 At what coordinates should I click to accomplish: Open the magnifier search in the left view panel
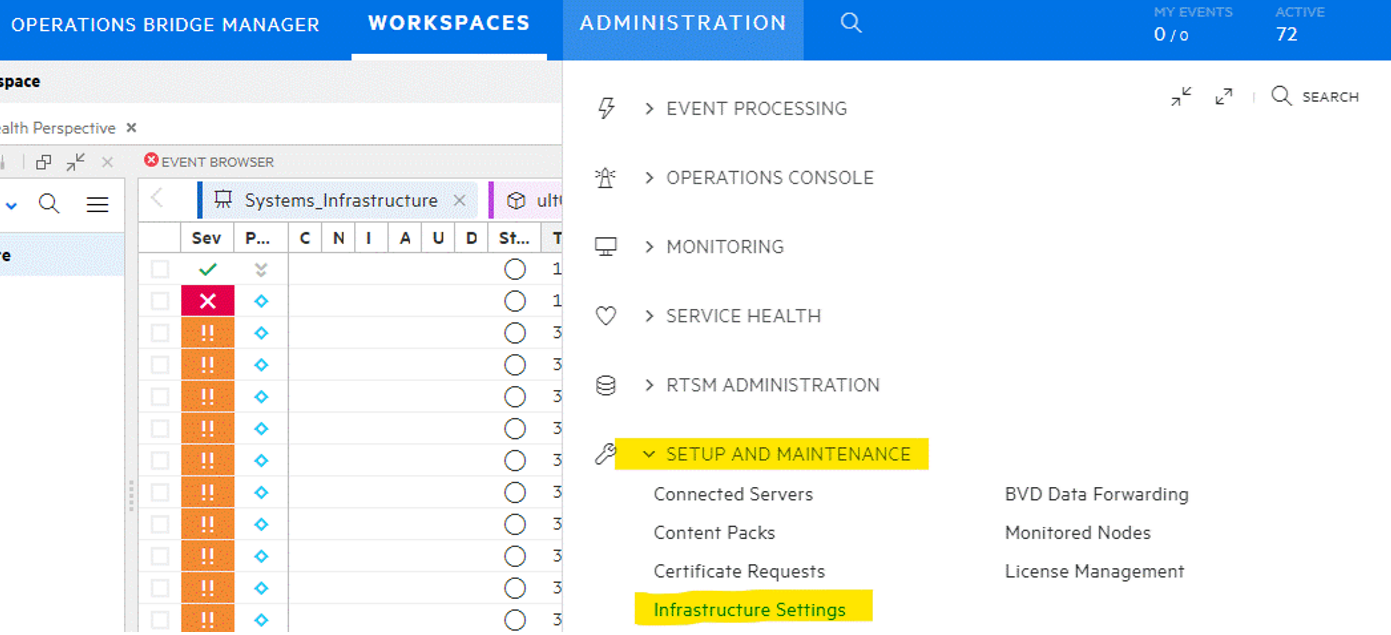49,204
